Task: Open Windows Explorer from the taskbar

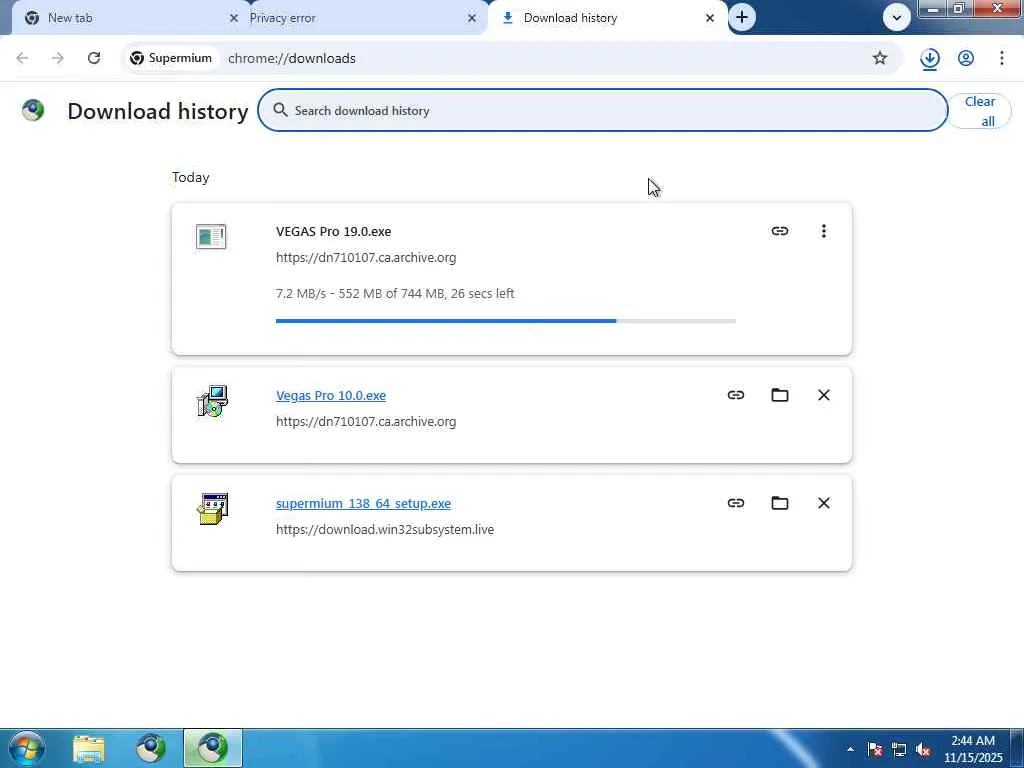Action: tap(89, 748)
